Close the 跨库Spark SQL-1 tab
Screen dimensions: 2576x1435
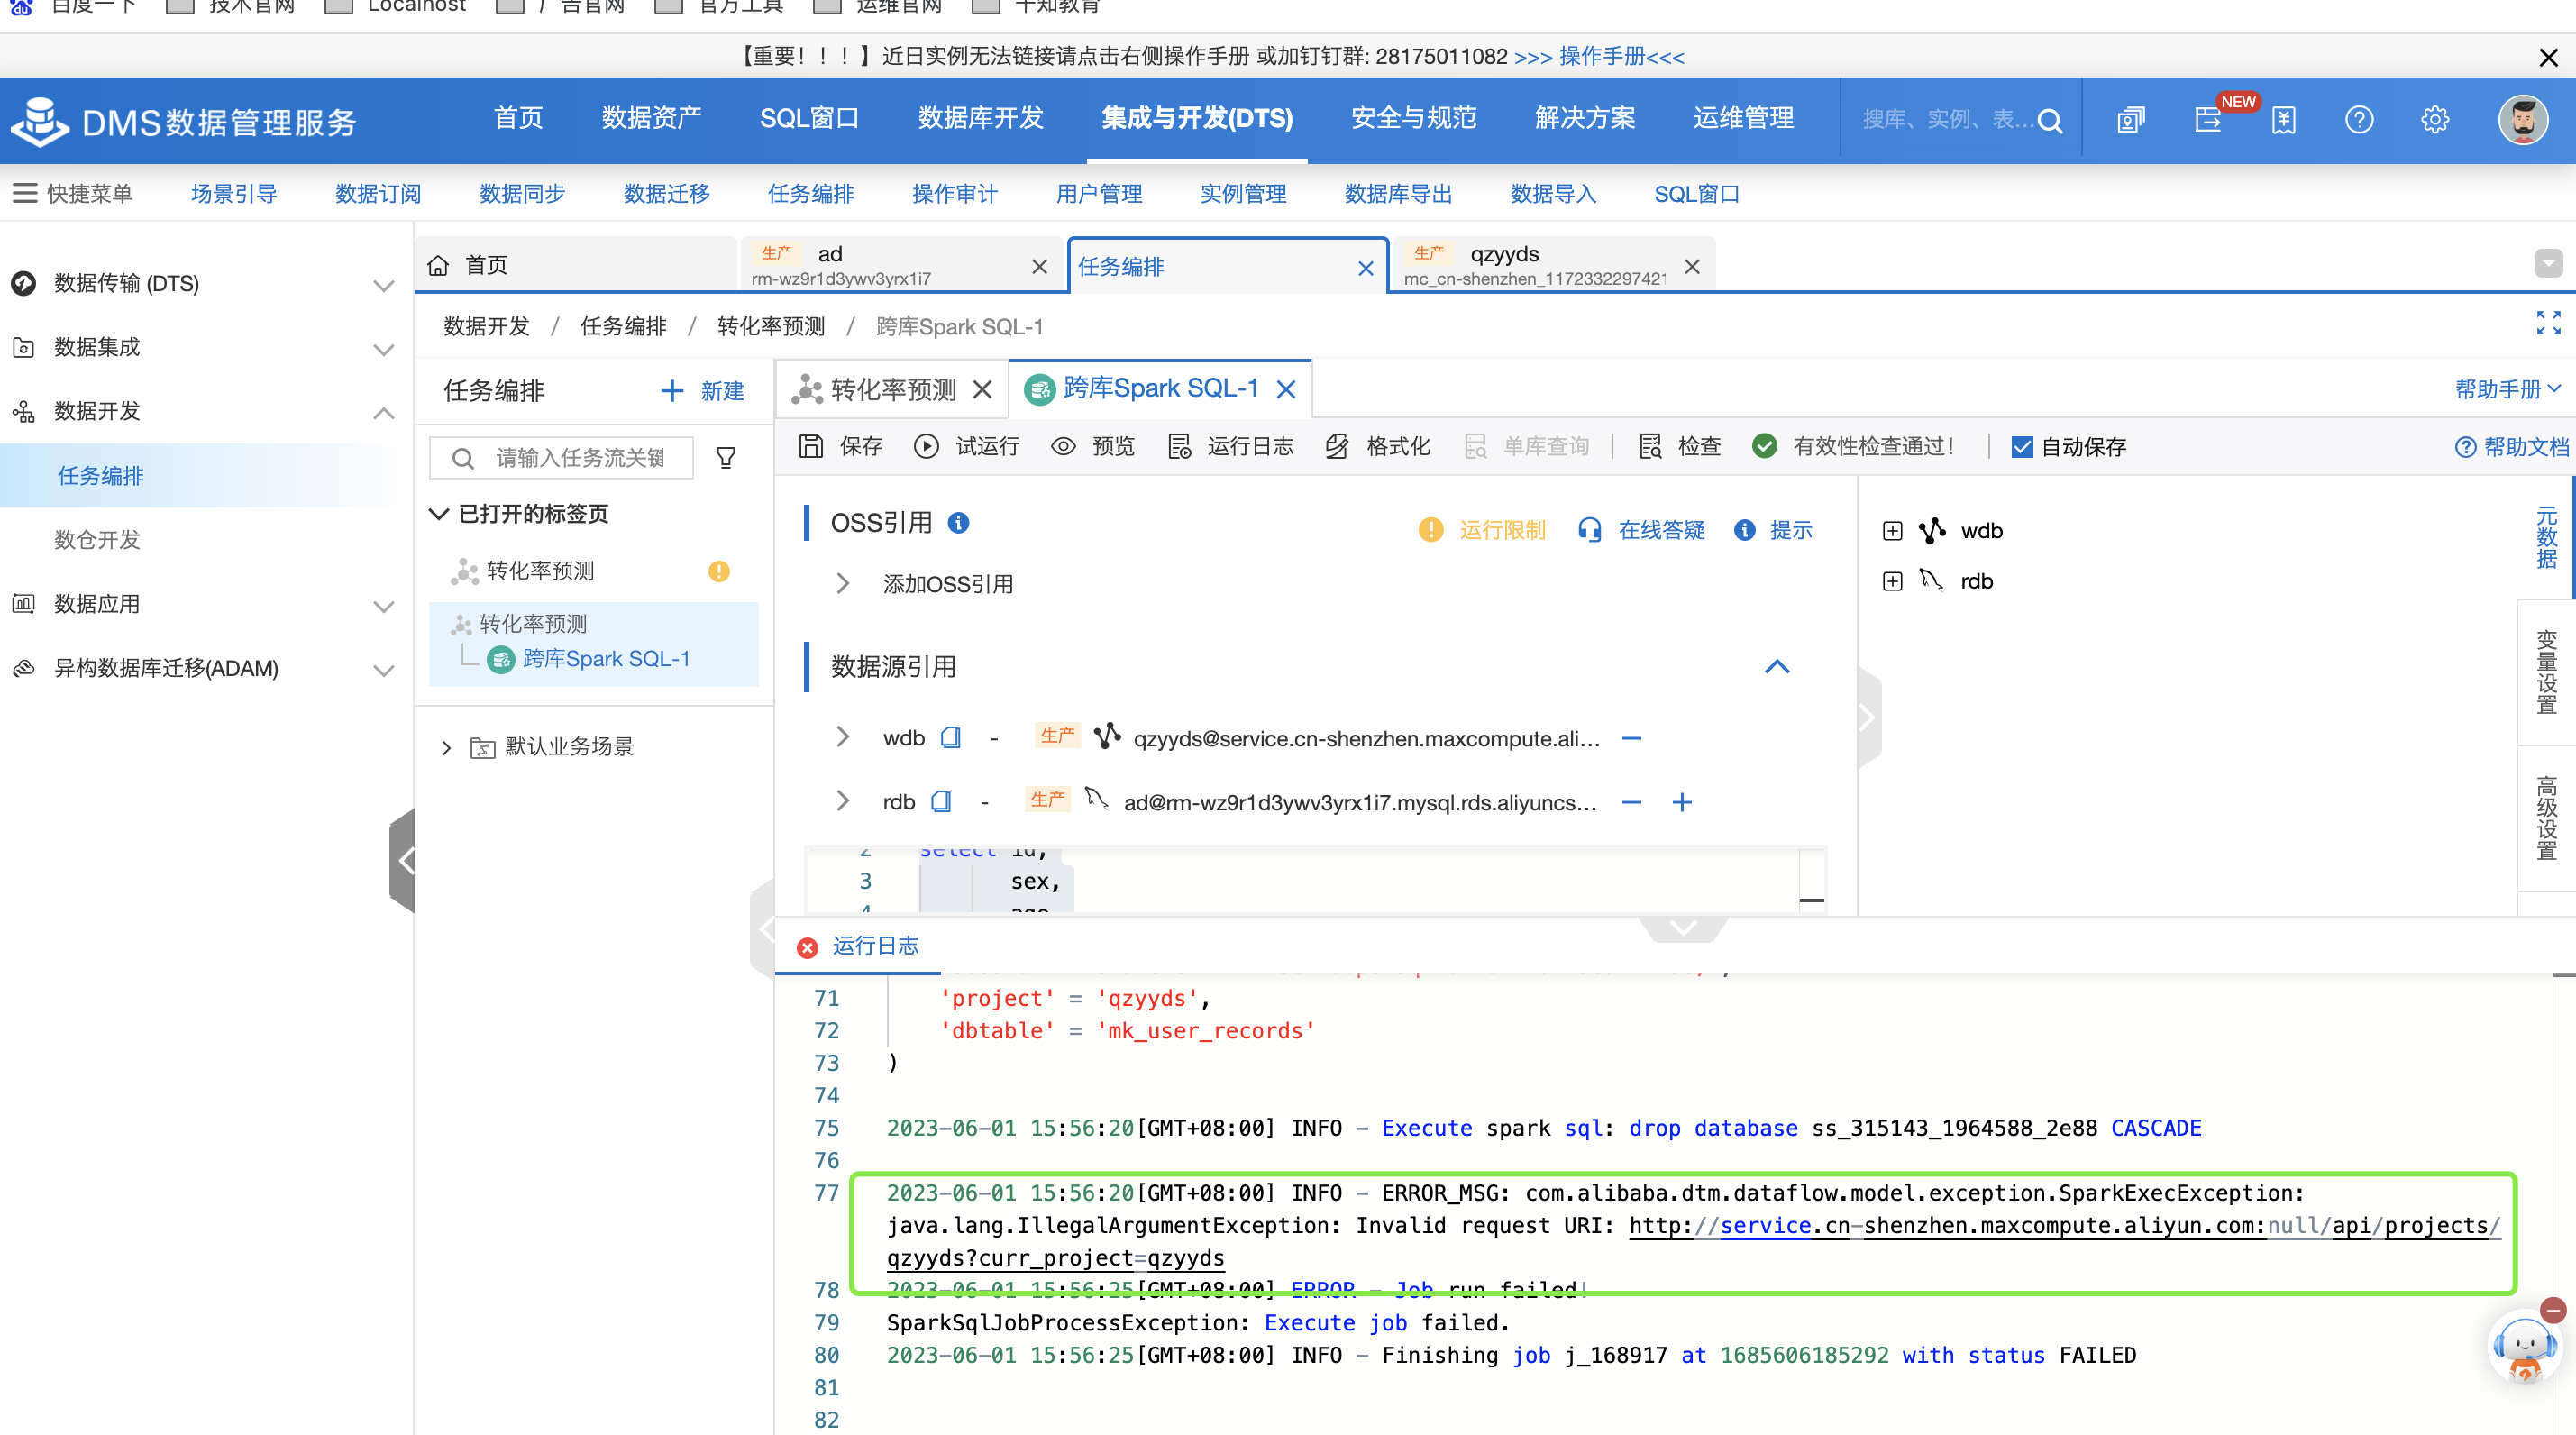point(1285,390)
